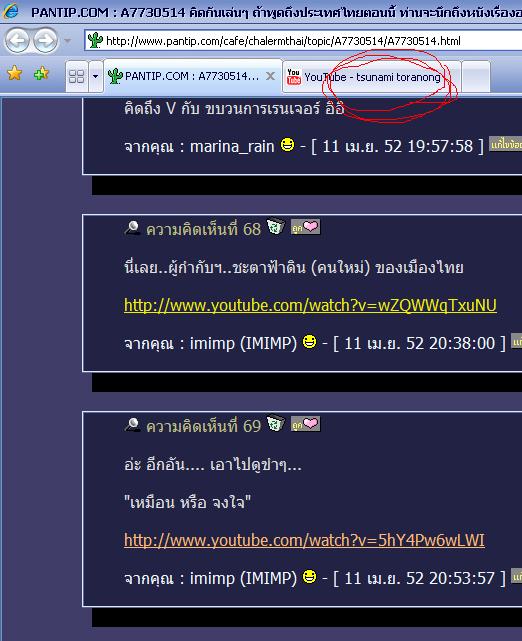Open the Favorites star icon
This screenshot has width=522, height=641.
pyautogui.click(x=14, y=73)
